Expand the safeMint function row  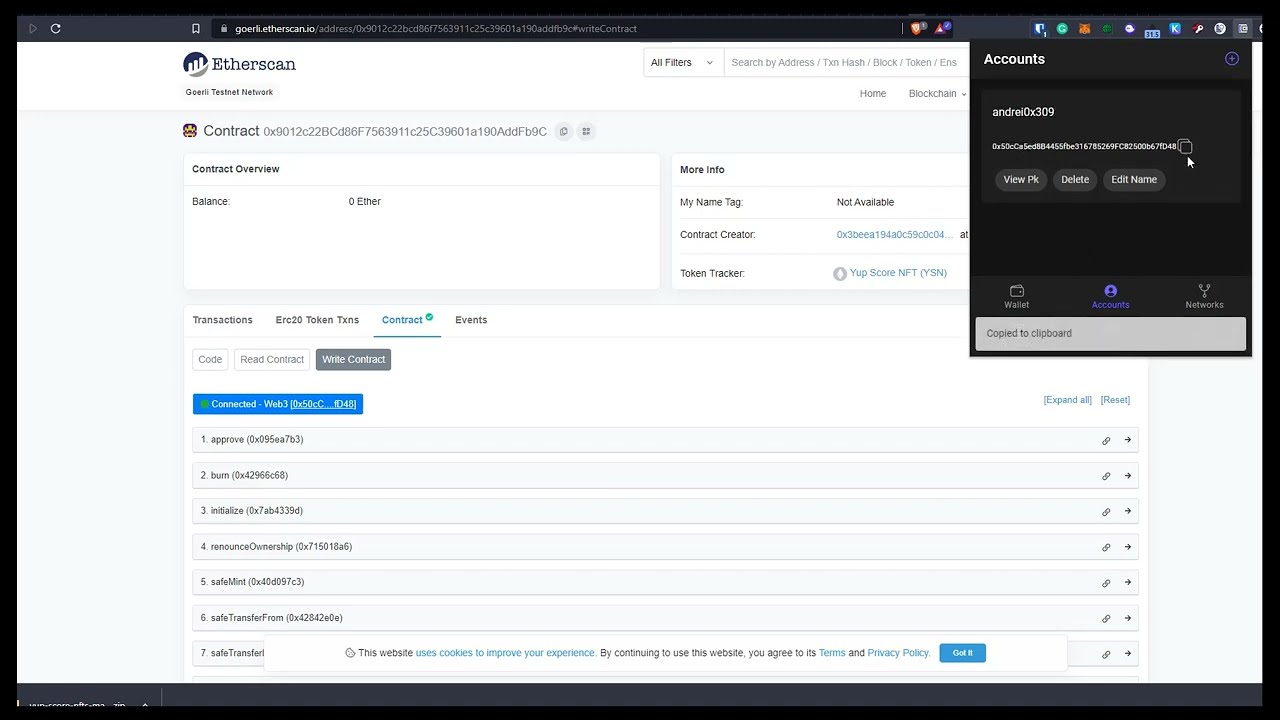coord(665,582)
